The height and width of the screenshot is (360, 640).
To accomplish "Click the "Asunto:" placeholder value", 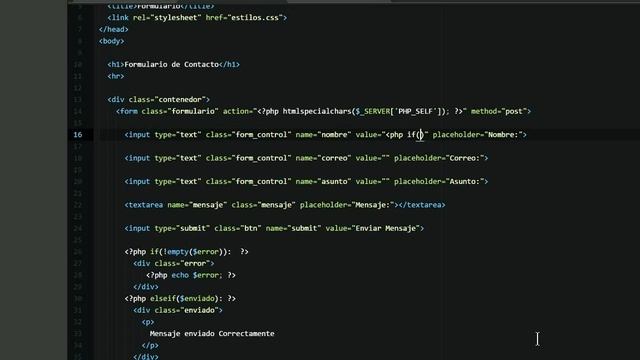I will (464, 182).
